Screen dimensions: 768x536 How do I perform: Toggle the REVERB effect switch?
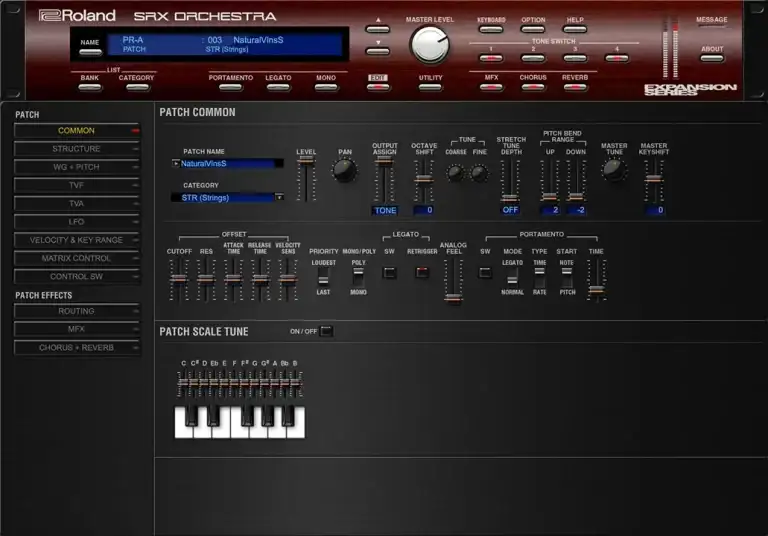coord(575,88)
